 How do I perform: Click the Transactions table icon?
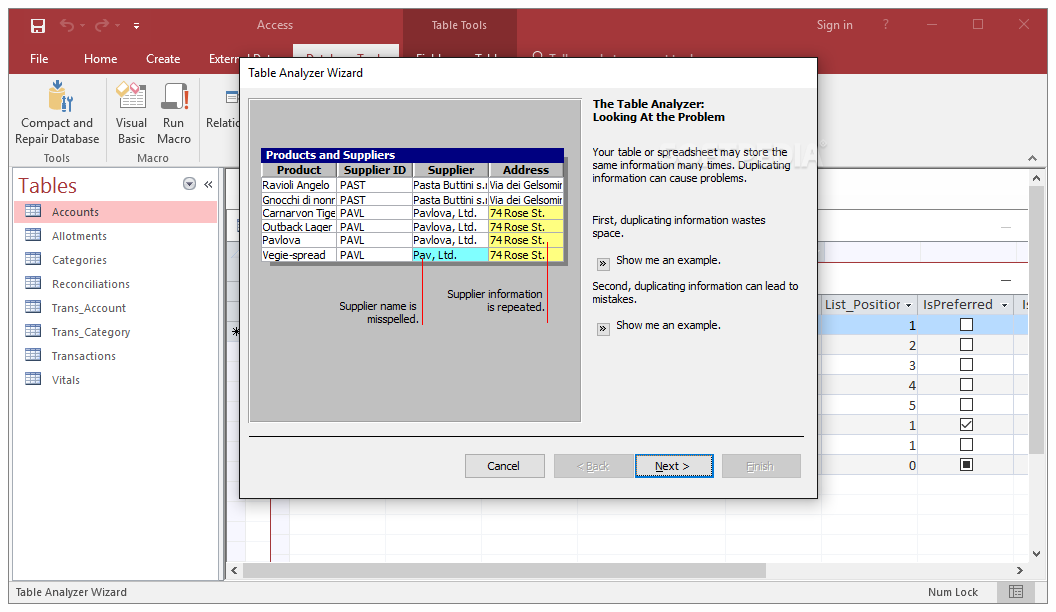pyautogui.click(x=33, y=355)
